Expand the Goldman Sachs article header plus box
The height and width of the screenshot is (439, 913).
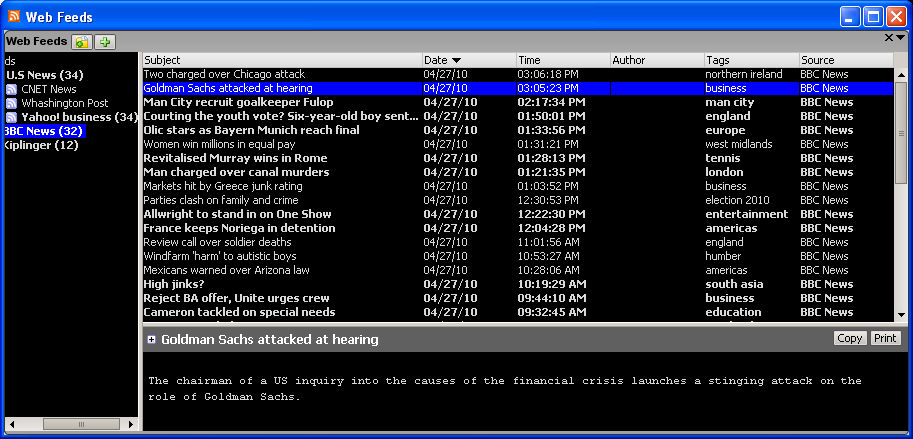click(151, 339)
